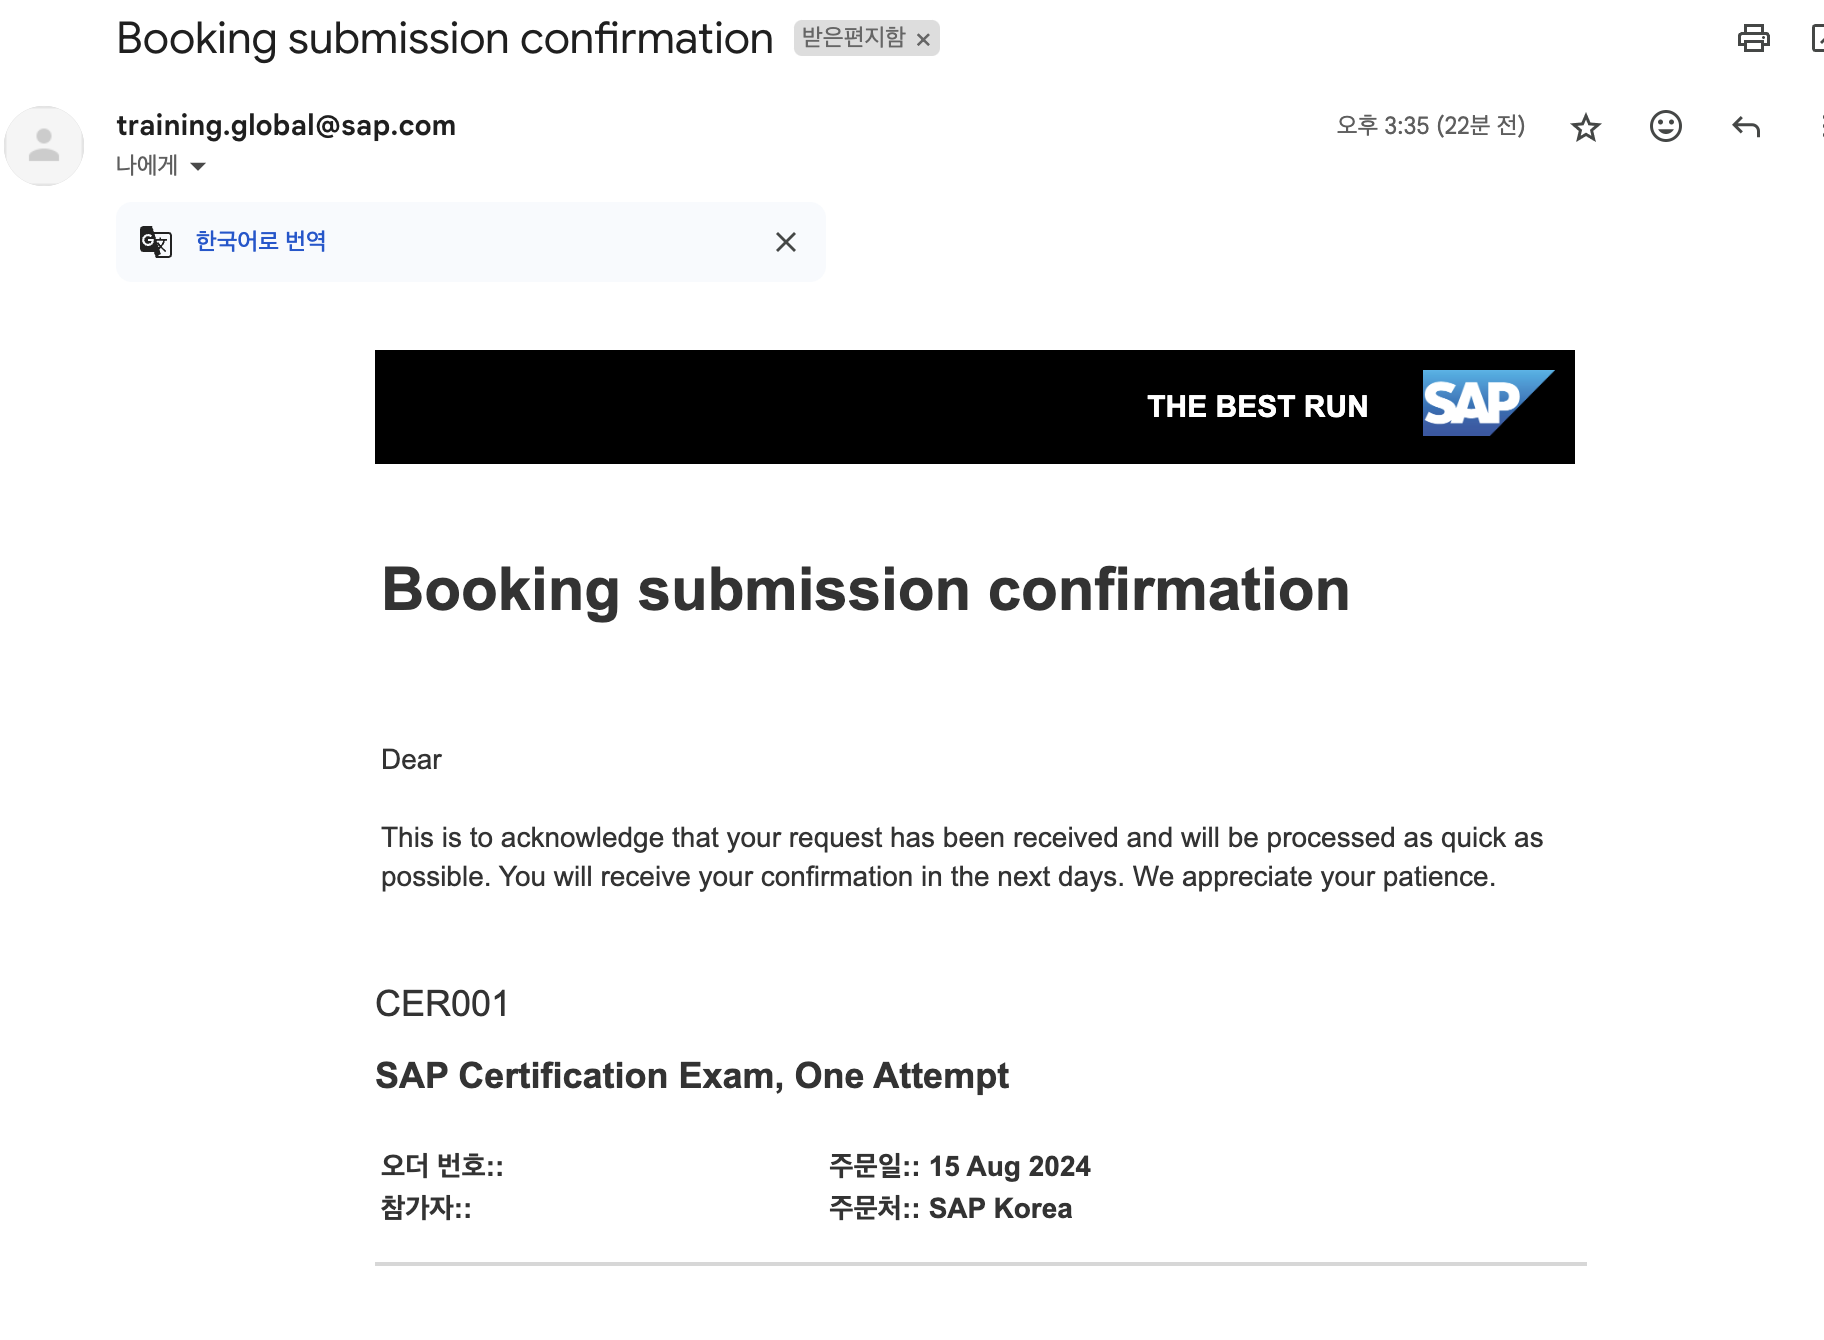Viewport: 1824px width, 1340px height.
Task: Click the print all icon
Action: click(x=1753, y=38)
